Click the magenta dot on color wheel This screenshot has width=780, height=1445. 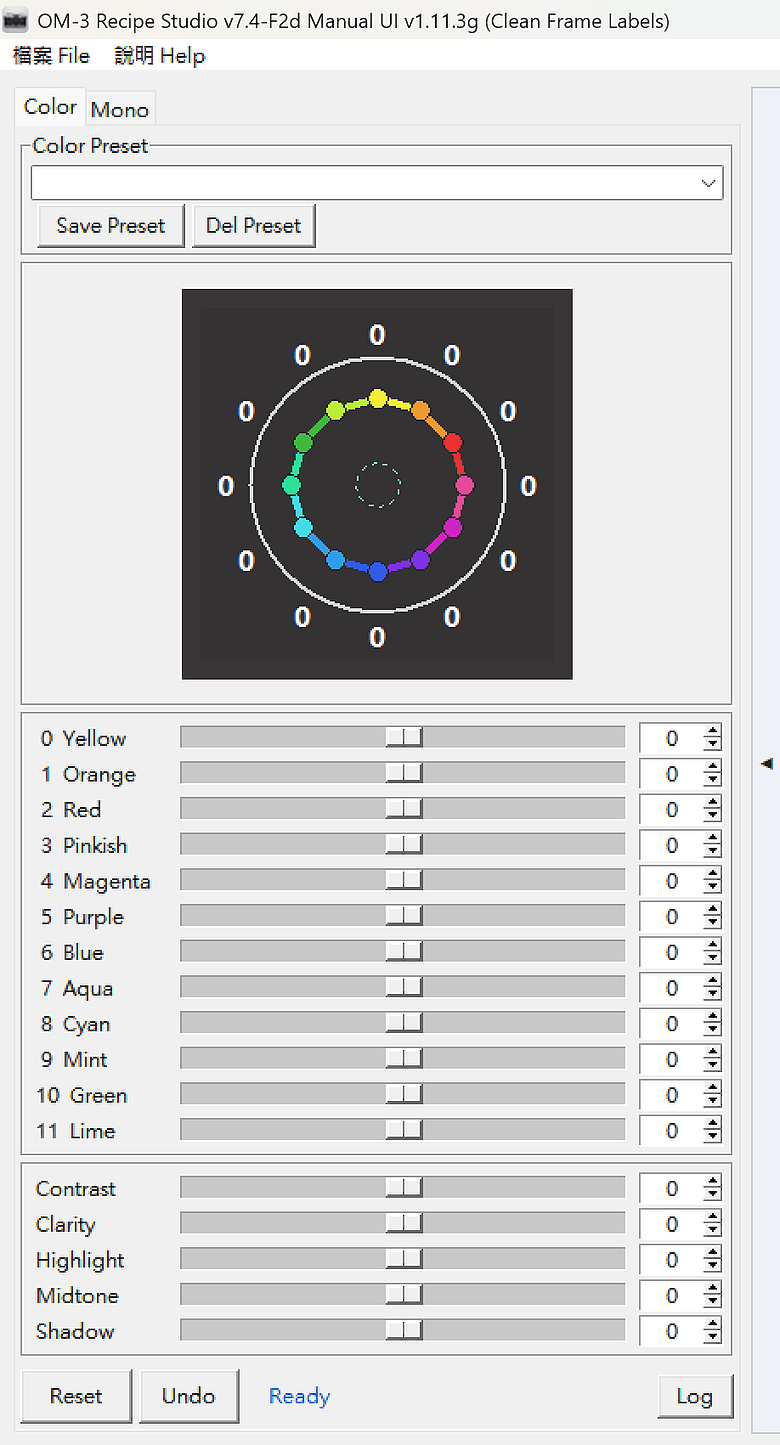(452, 528)
